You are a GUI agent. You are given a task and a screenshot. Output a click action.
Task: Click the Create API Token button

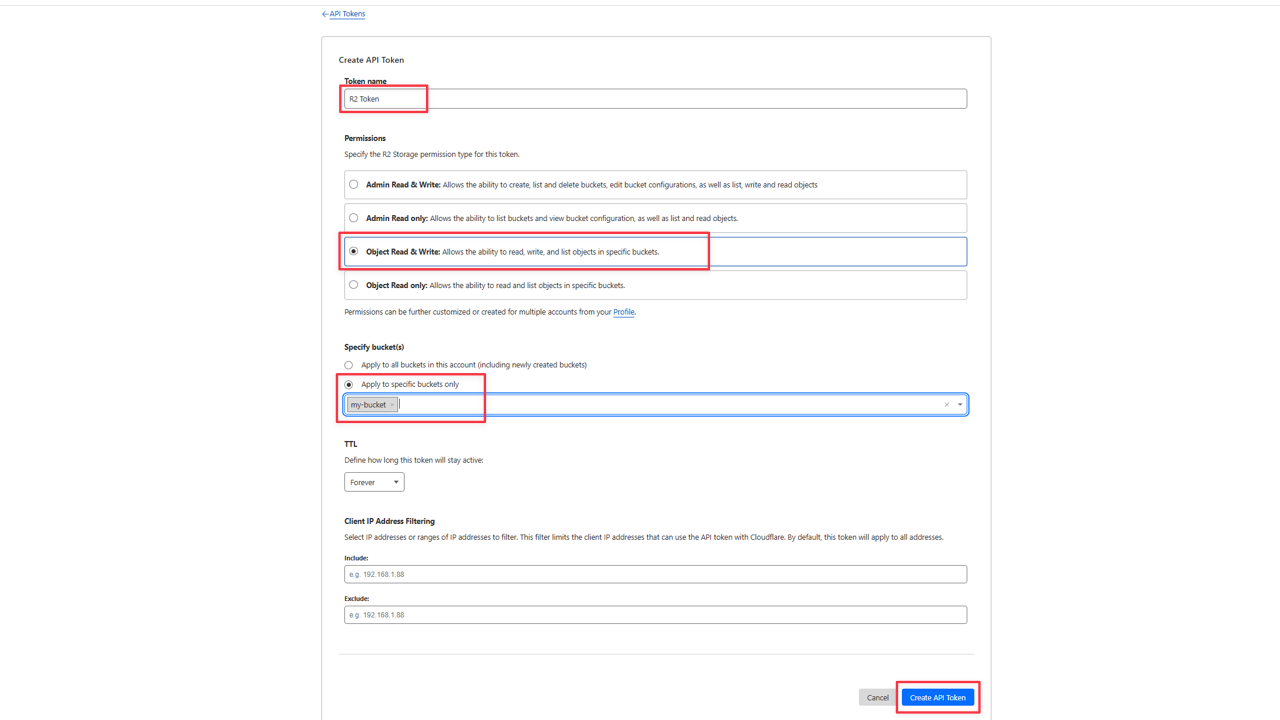[x=937, y=697]
